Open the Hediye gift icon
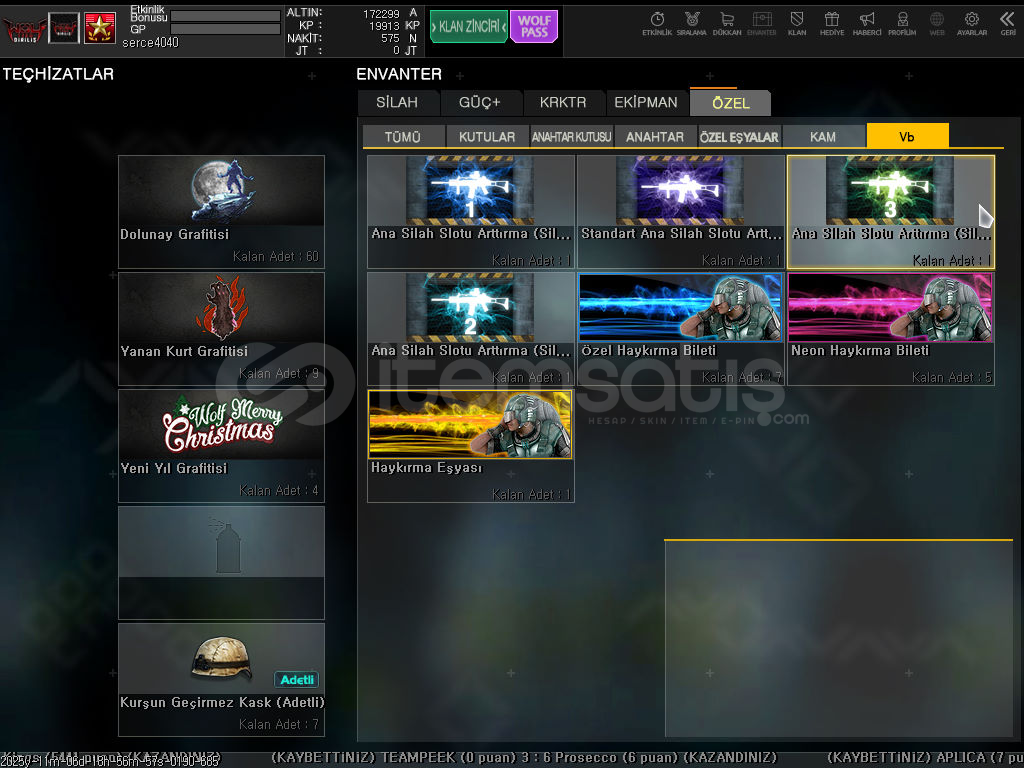The height and width of the screenshot is (768, 1024). (x=831, y=23)
